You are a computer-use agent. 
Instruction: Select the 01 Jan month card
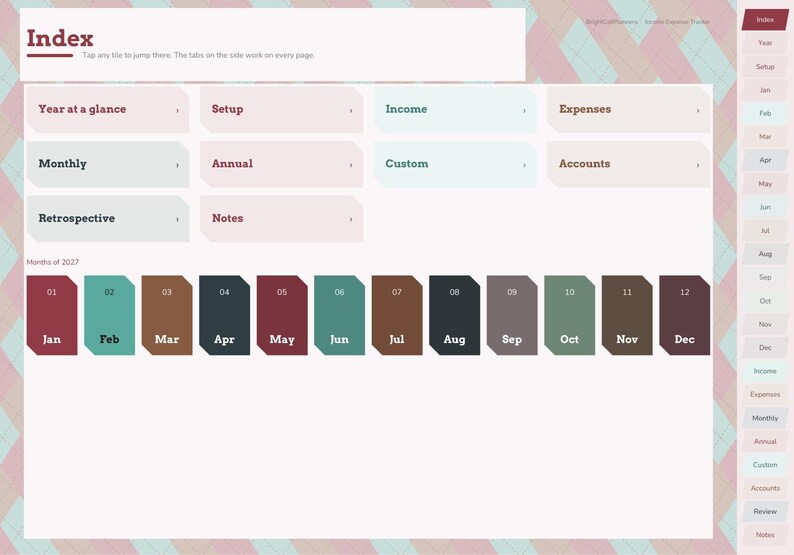coord(52,315)
